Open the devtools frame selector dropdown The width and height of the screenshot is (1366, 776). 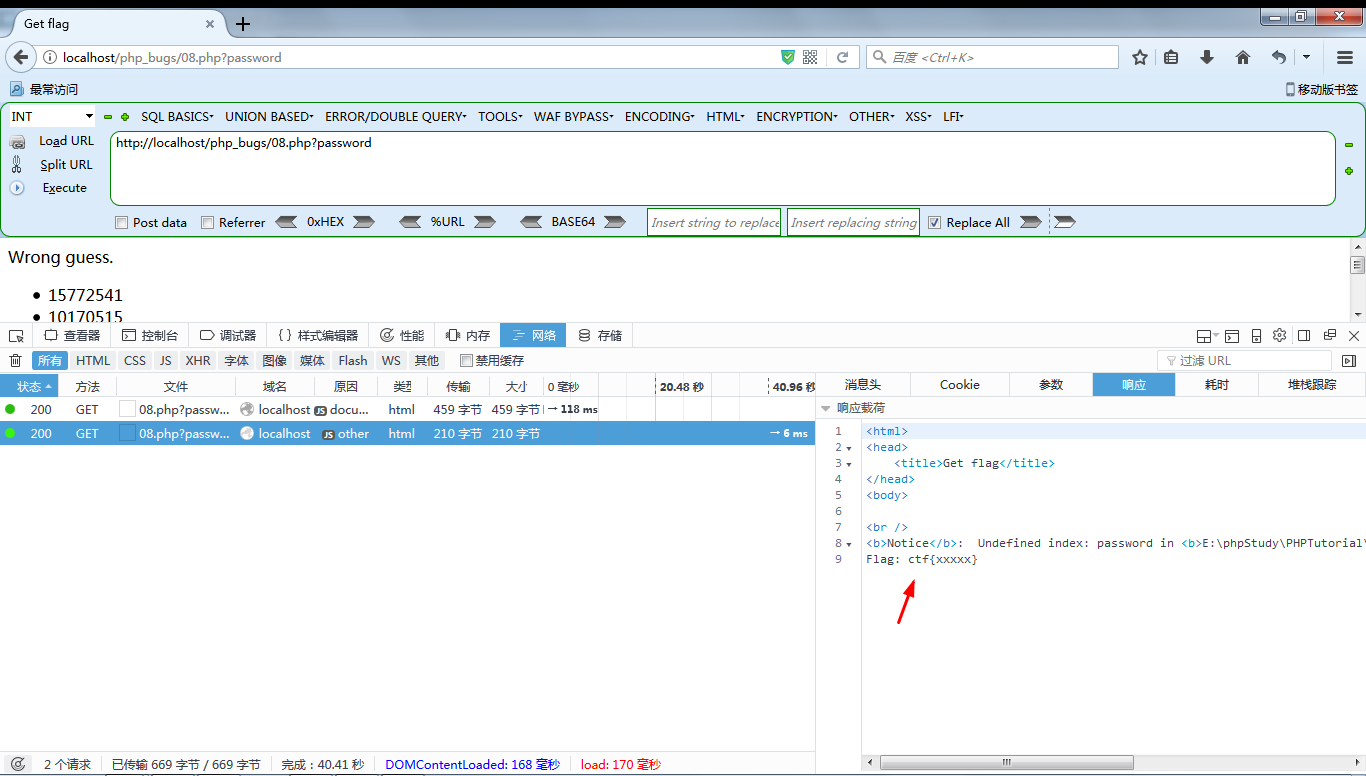click(1207, 336)
